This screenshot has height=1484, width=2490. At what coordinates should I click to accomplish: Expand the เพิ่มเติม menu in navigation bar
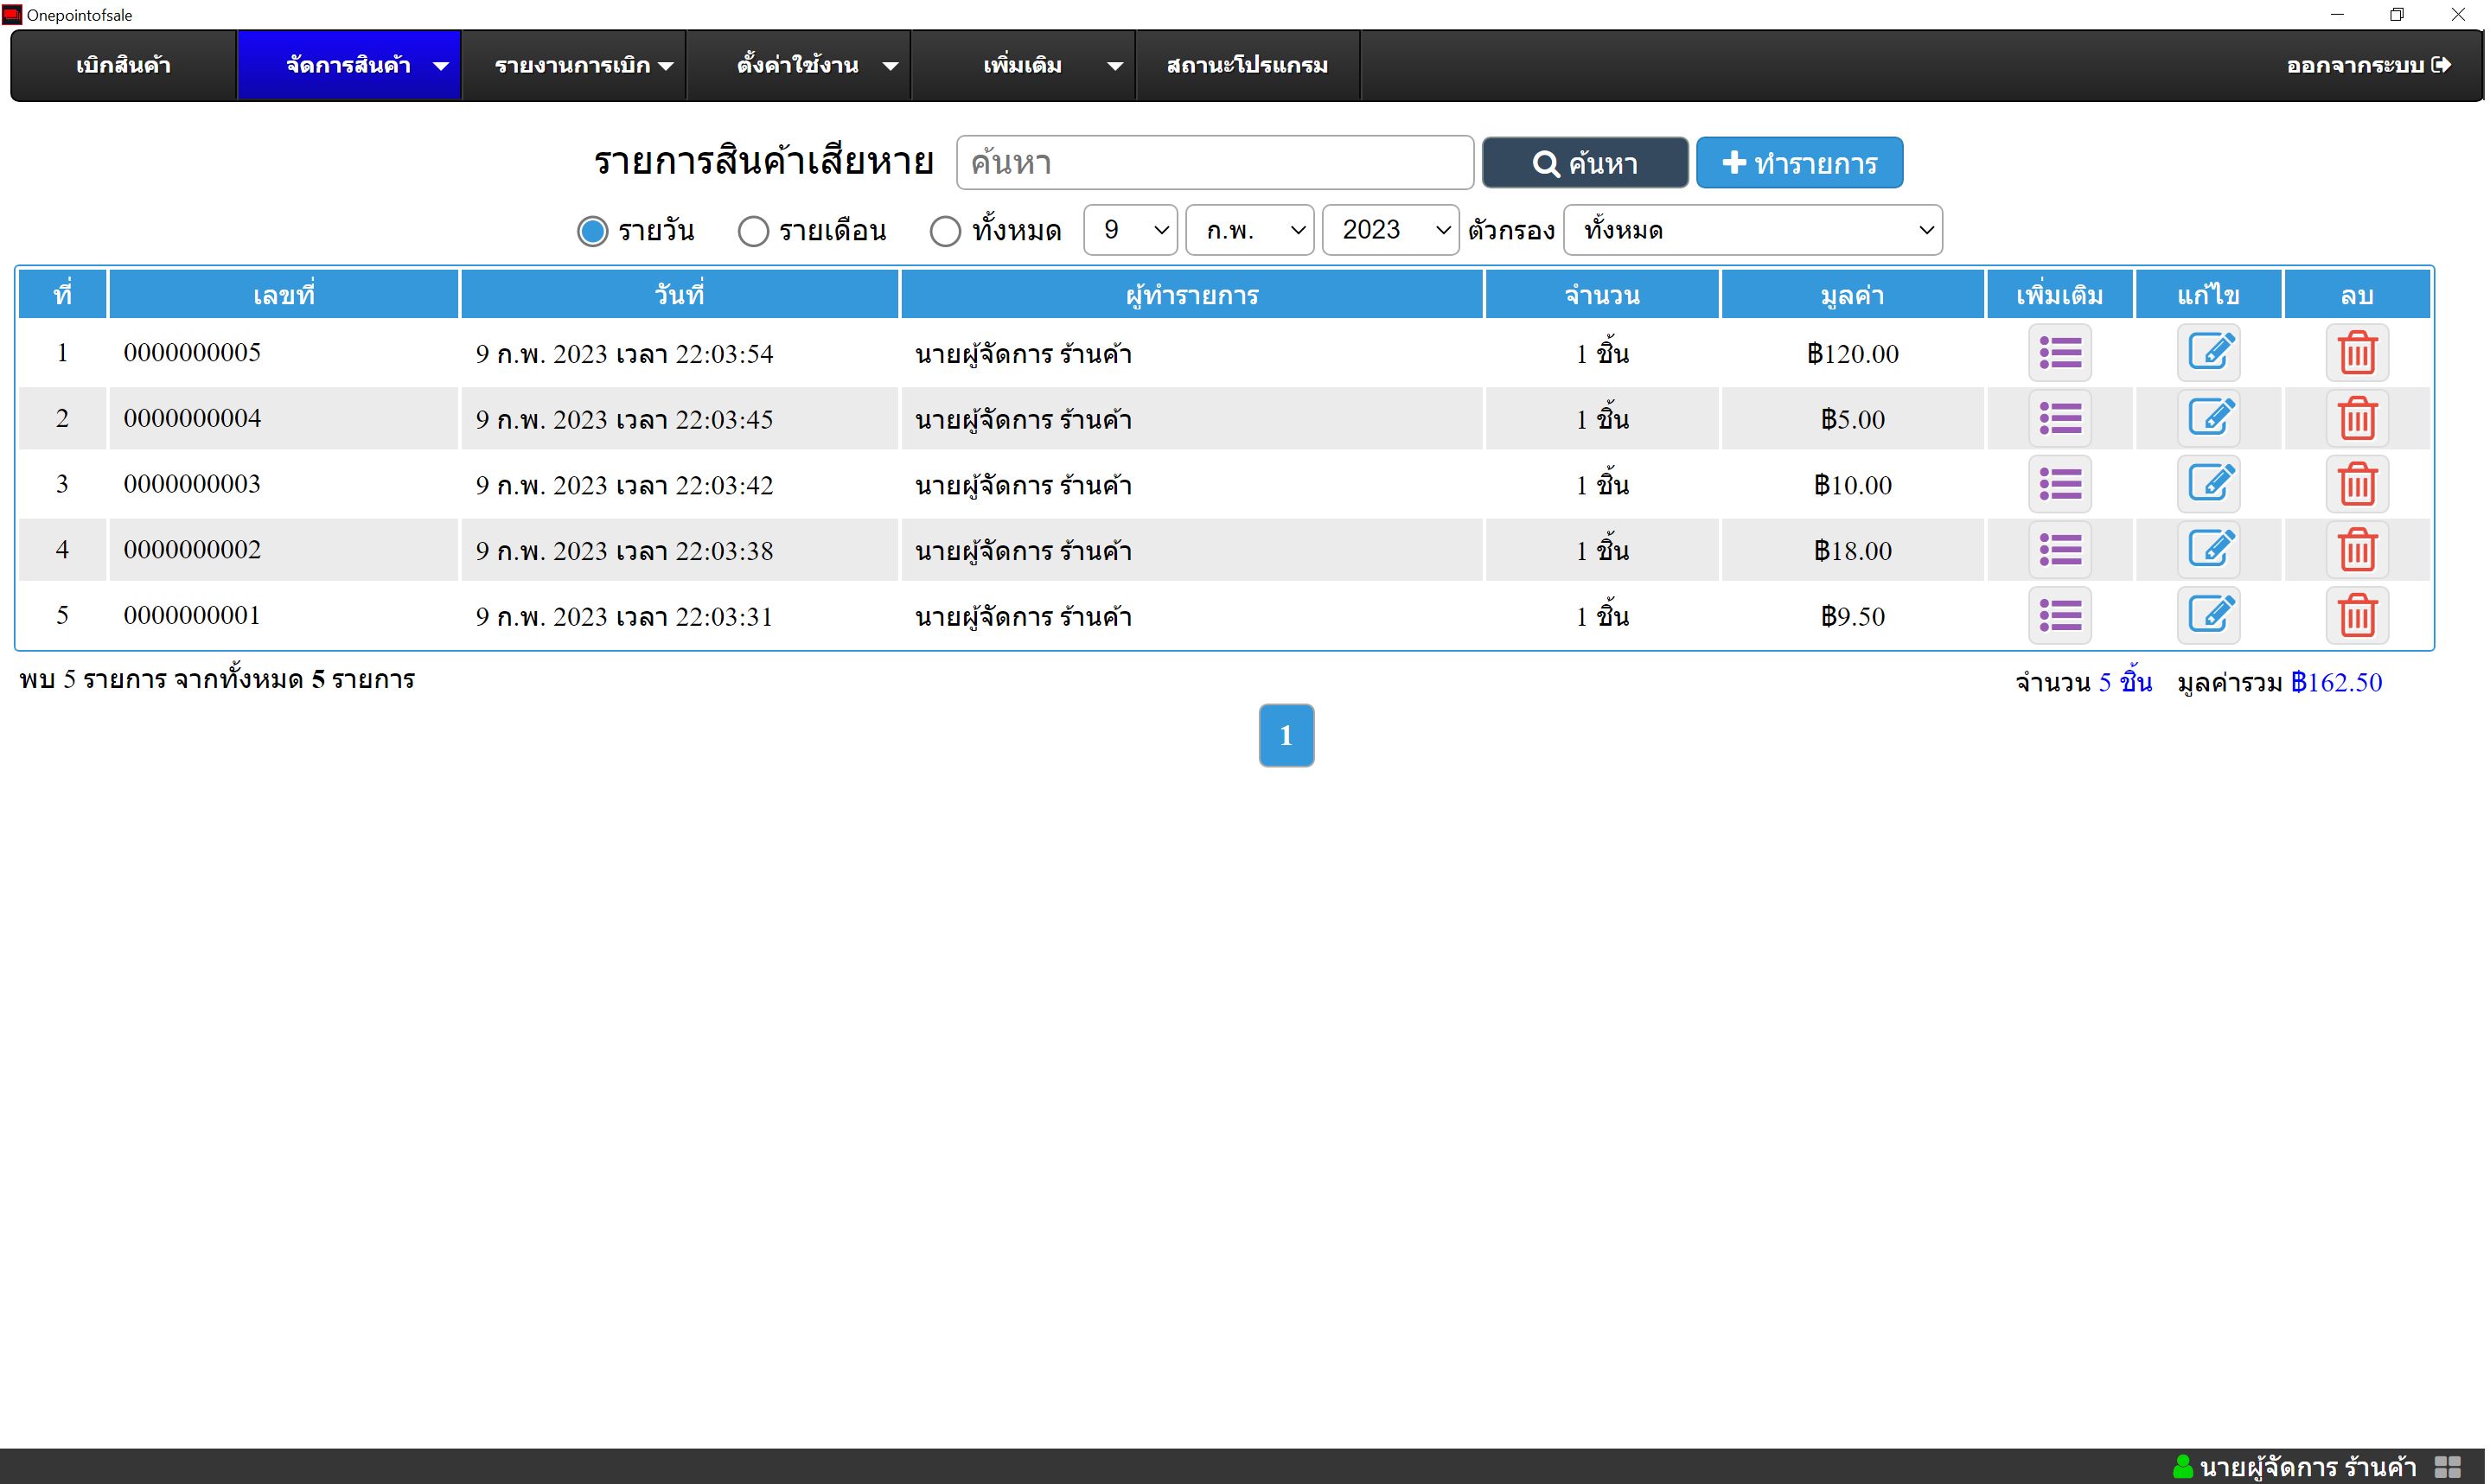pos(1023,65)
